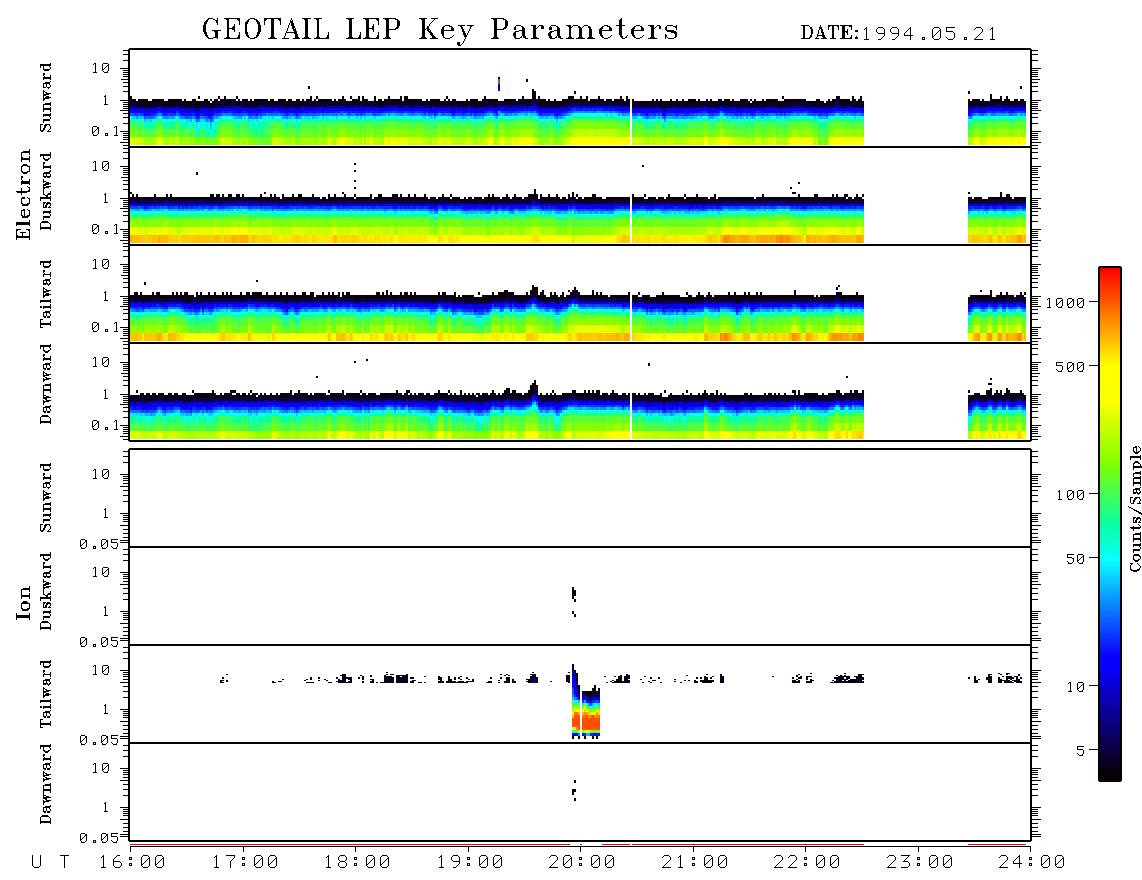
Task: Click the Ion "Duskward" panel label
Action: [46, 591]
